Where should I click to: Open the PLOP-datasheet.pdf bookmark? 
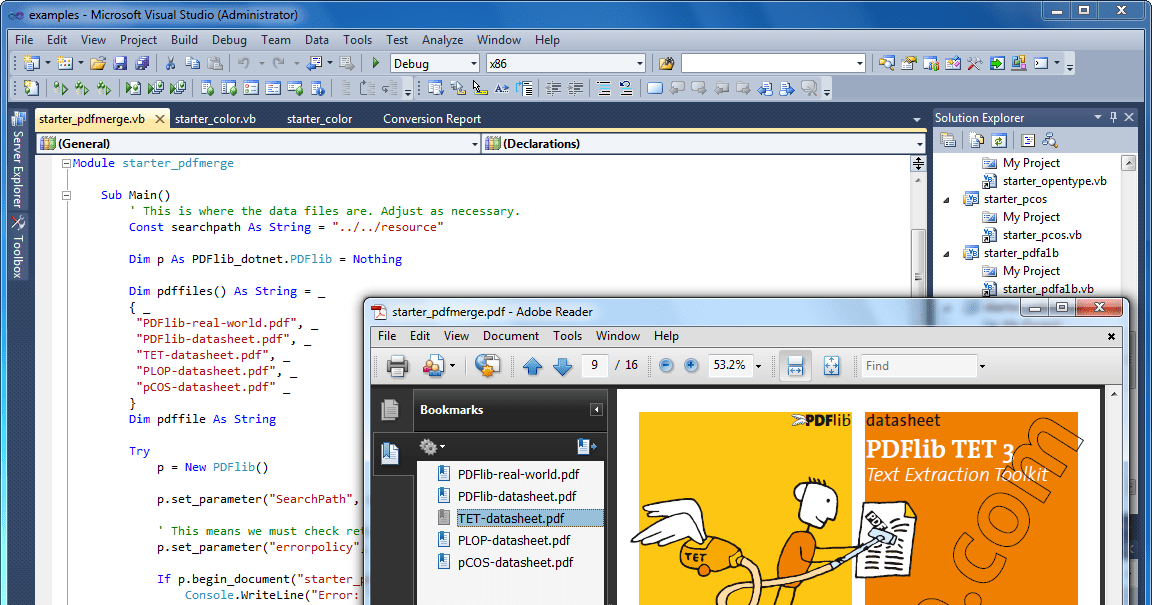click(x=514, y=540)
